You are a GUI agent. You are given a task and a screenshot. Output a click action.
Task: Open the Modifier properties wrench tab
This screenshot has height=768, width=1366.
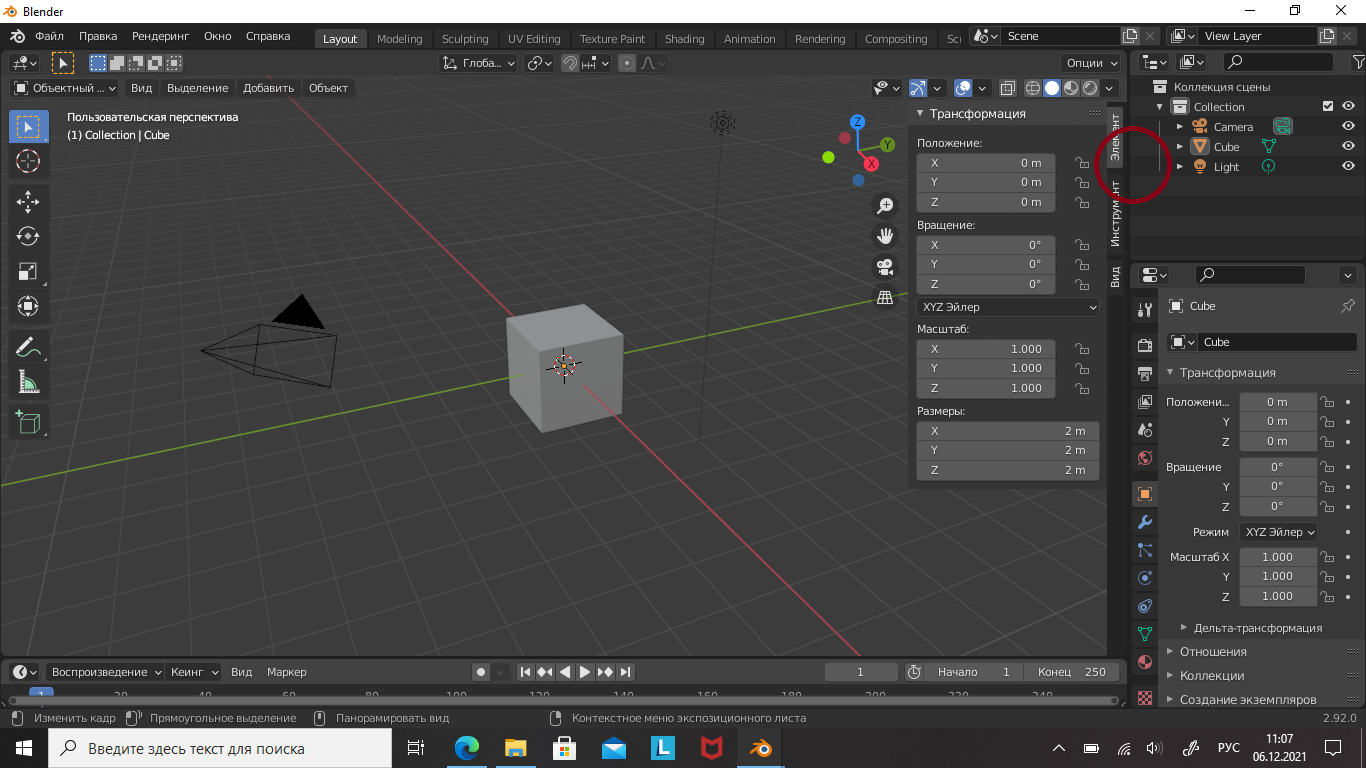(1145, 522)
